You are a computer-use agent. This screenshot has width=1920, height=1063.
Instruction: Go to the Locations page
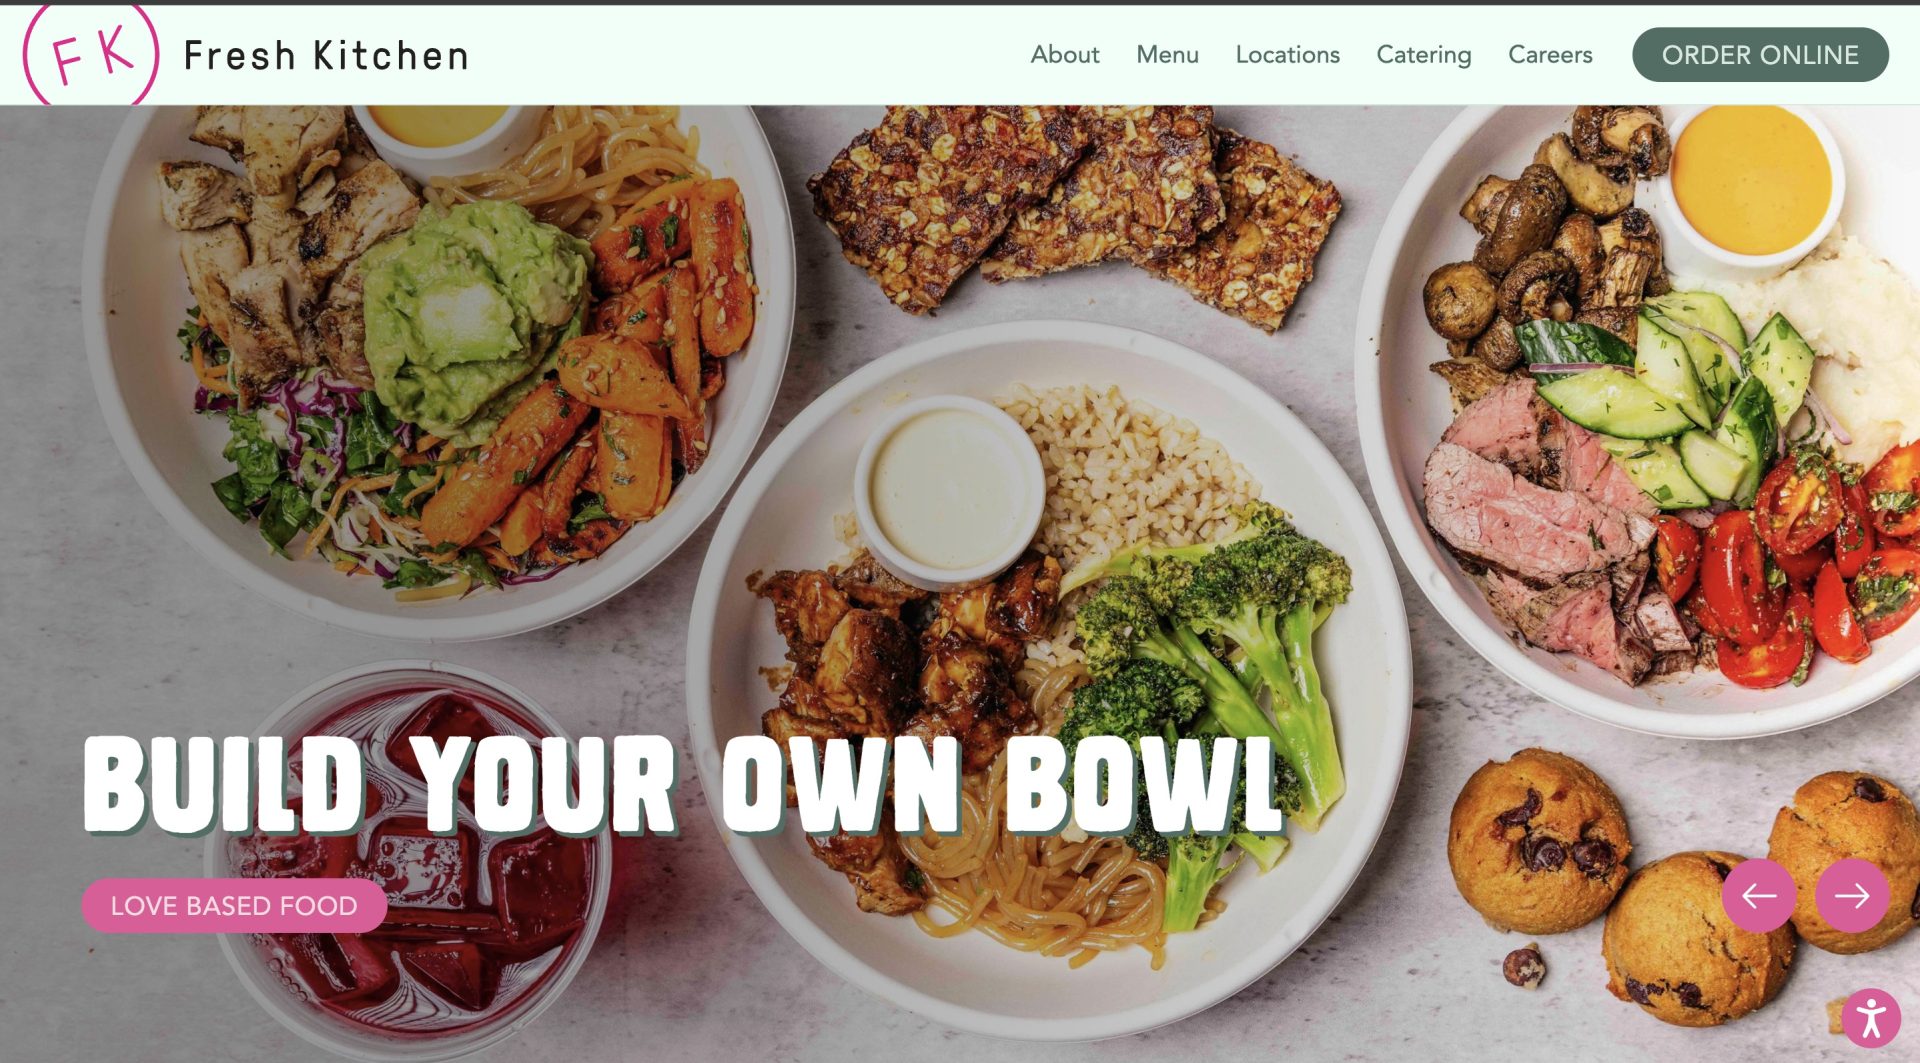pyautogui.click(x=1287, y=55)
